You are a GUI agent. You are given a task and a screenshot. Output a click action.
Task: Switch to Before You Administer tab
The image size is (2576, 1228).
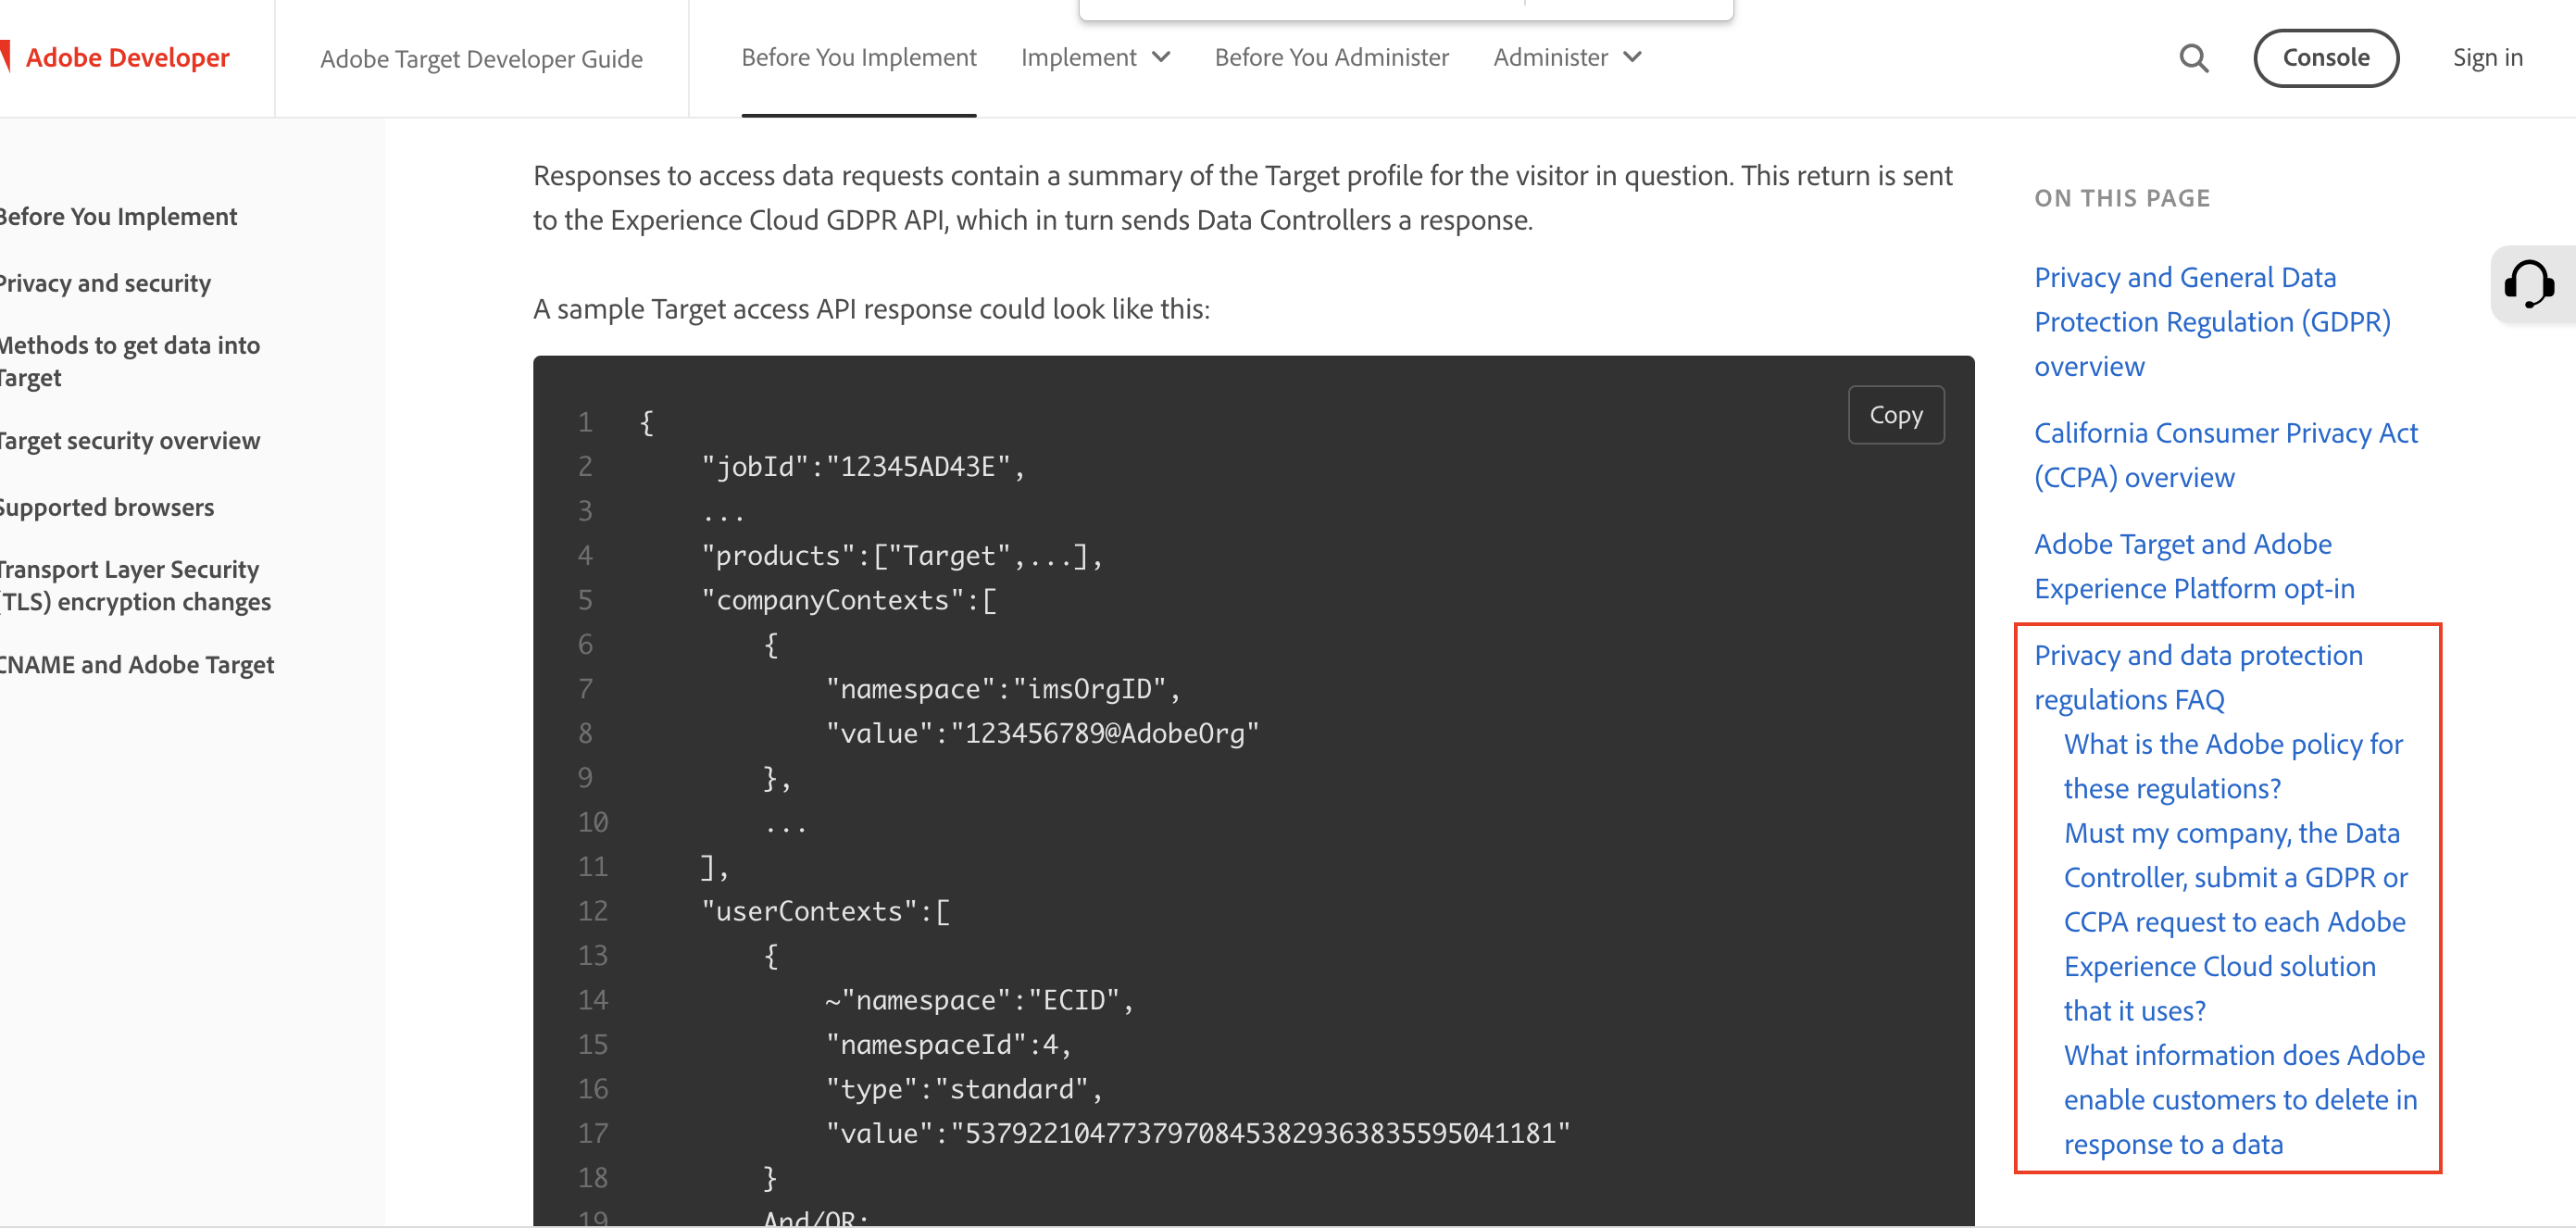pyautogui.click(x=1330, y=58)
